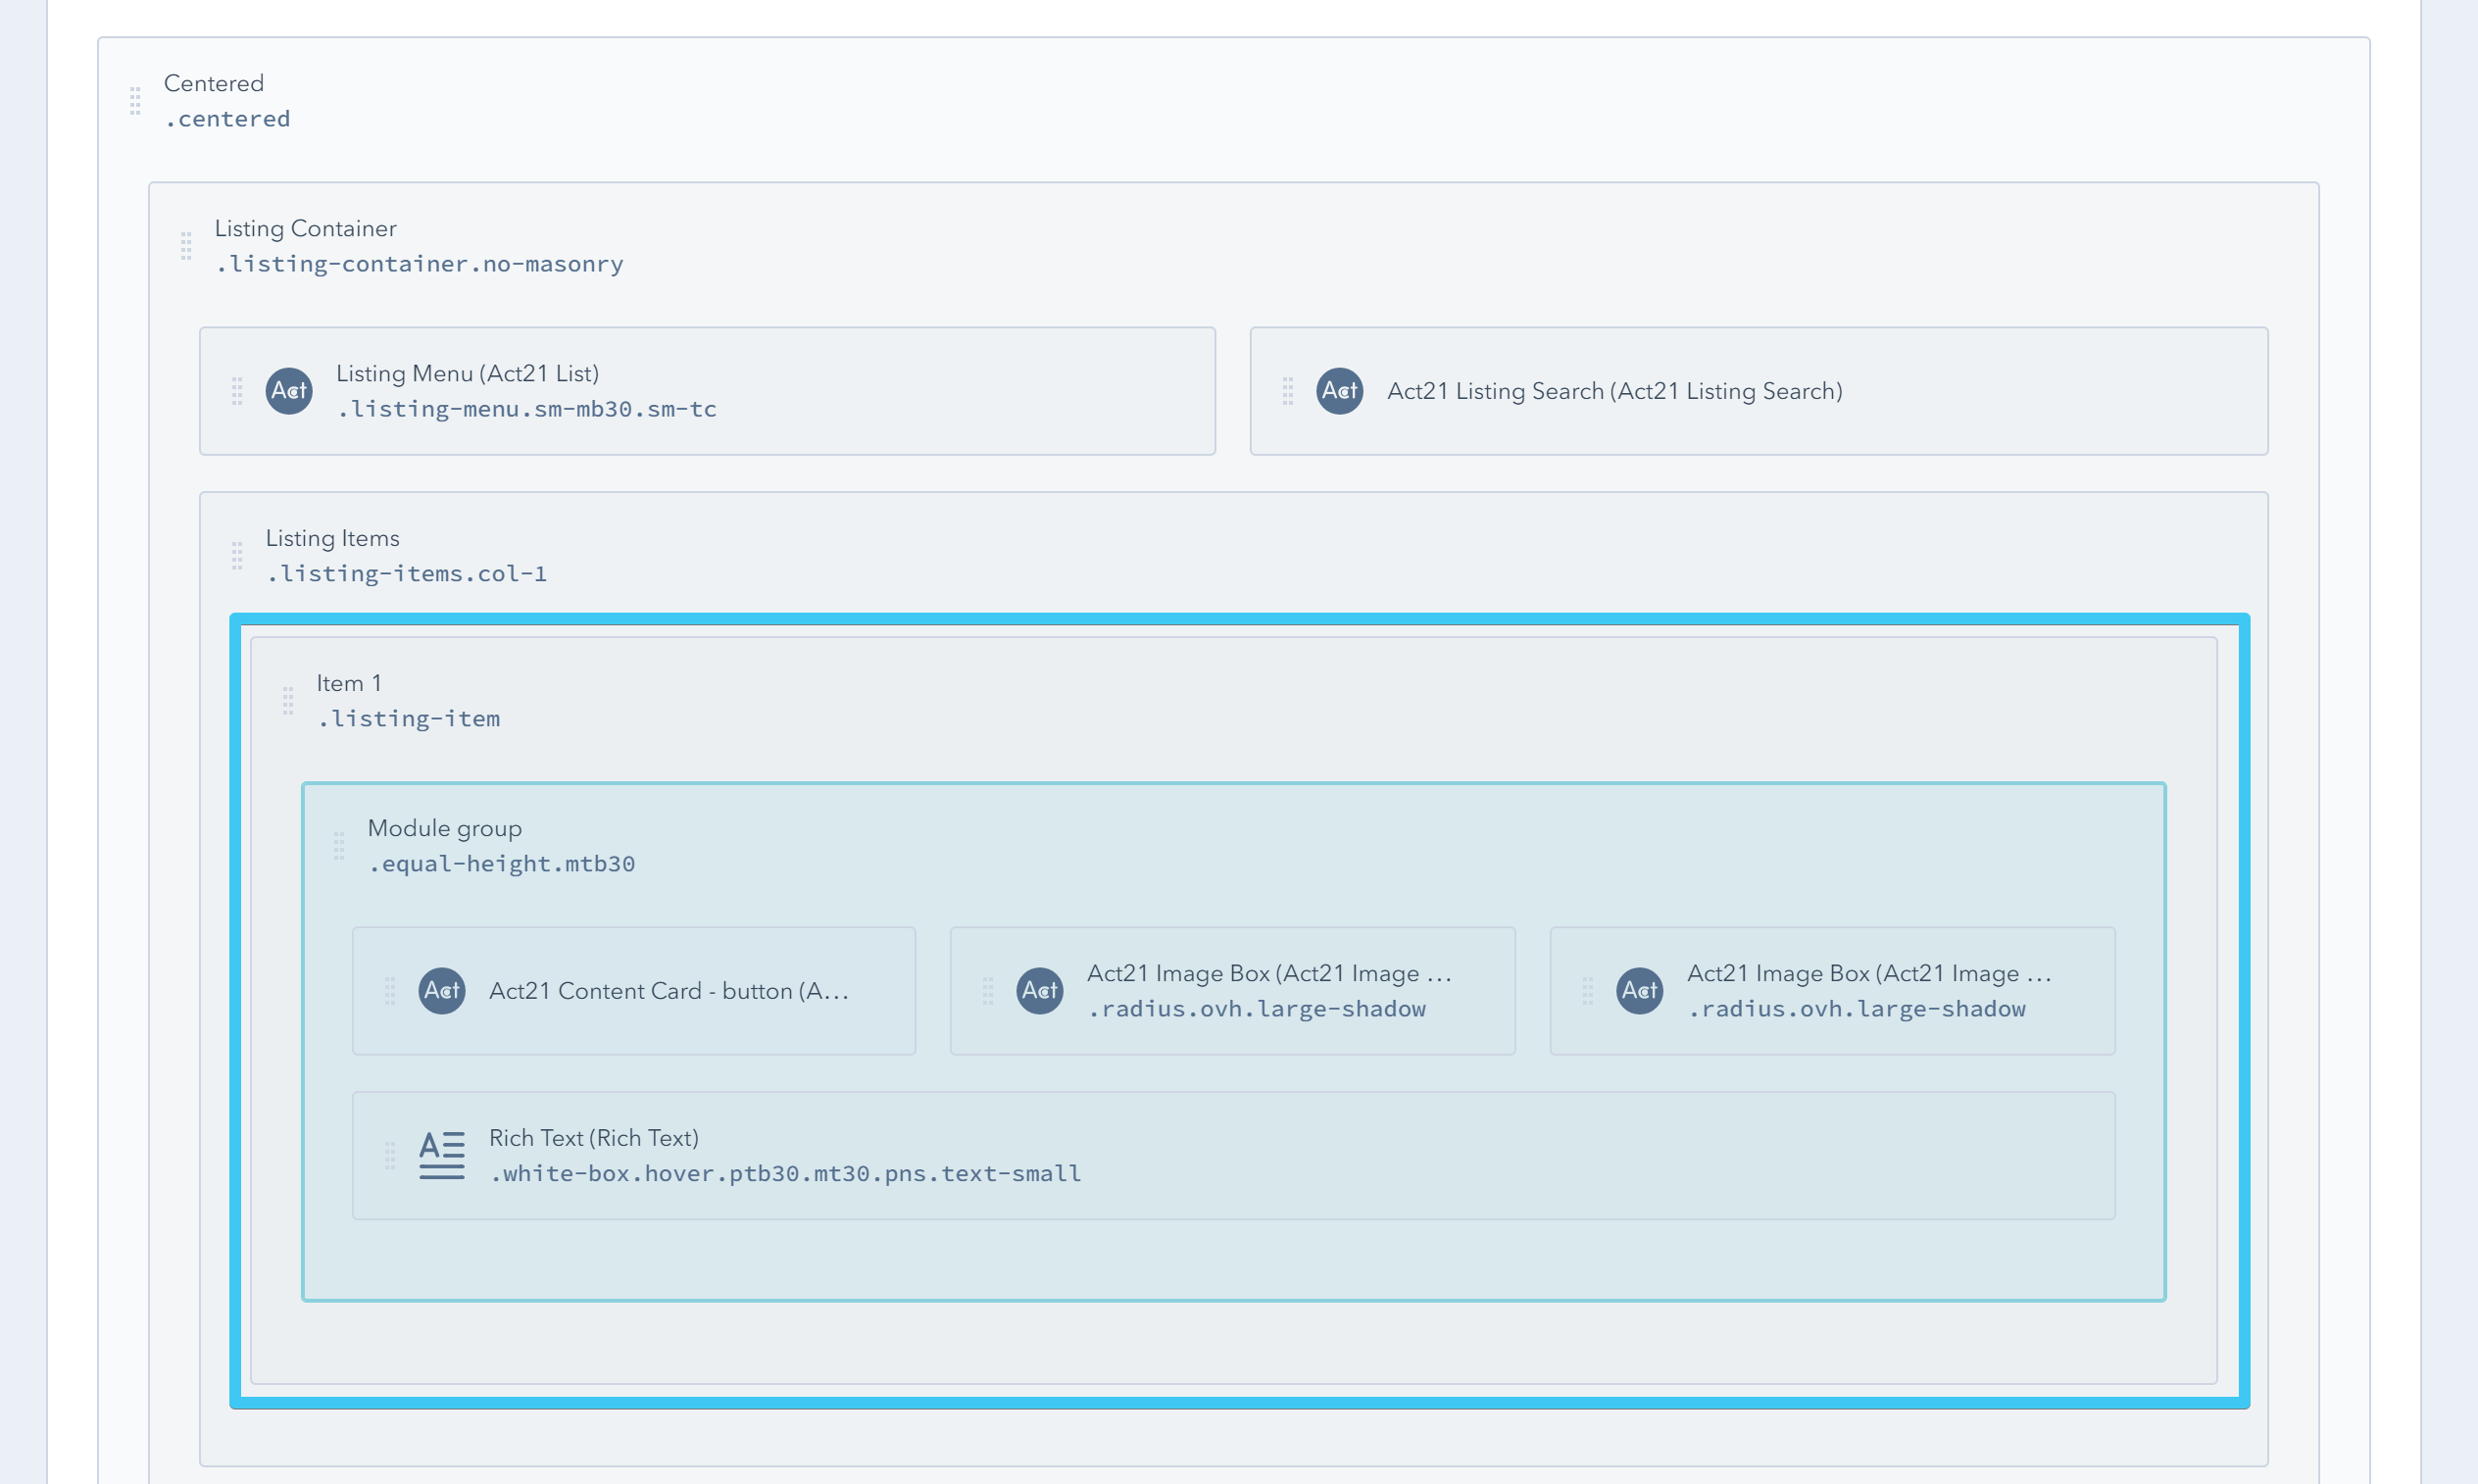Click the .listing-container.no-masonry class label
Viewport: 2478px width, 1484px height.
[419, 264]
